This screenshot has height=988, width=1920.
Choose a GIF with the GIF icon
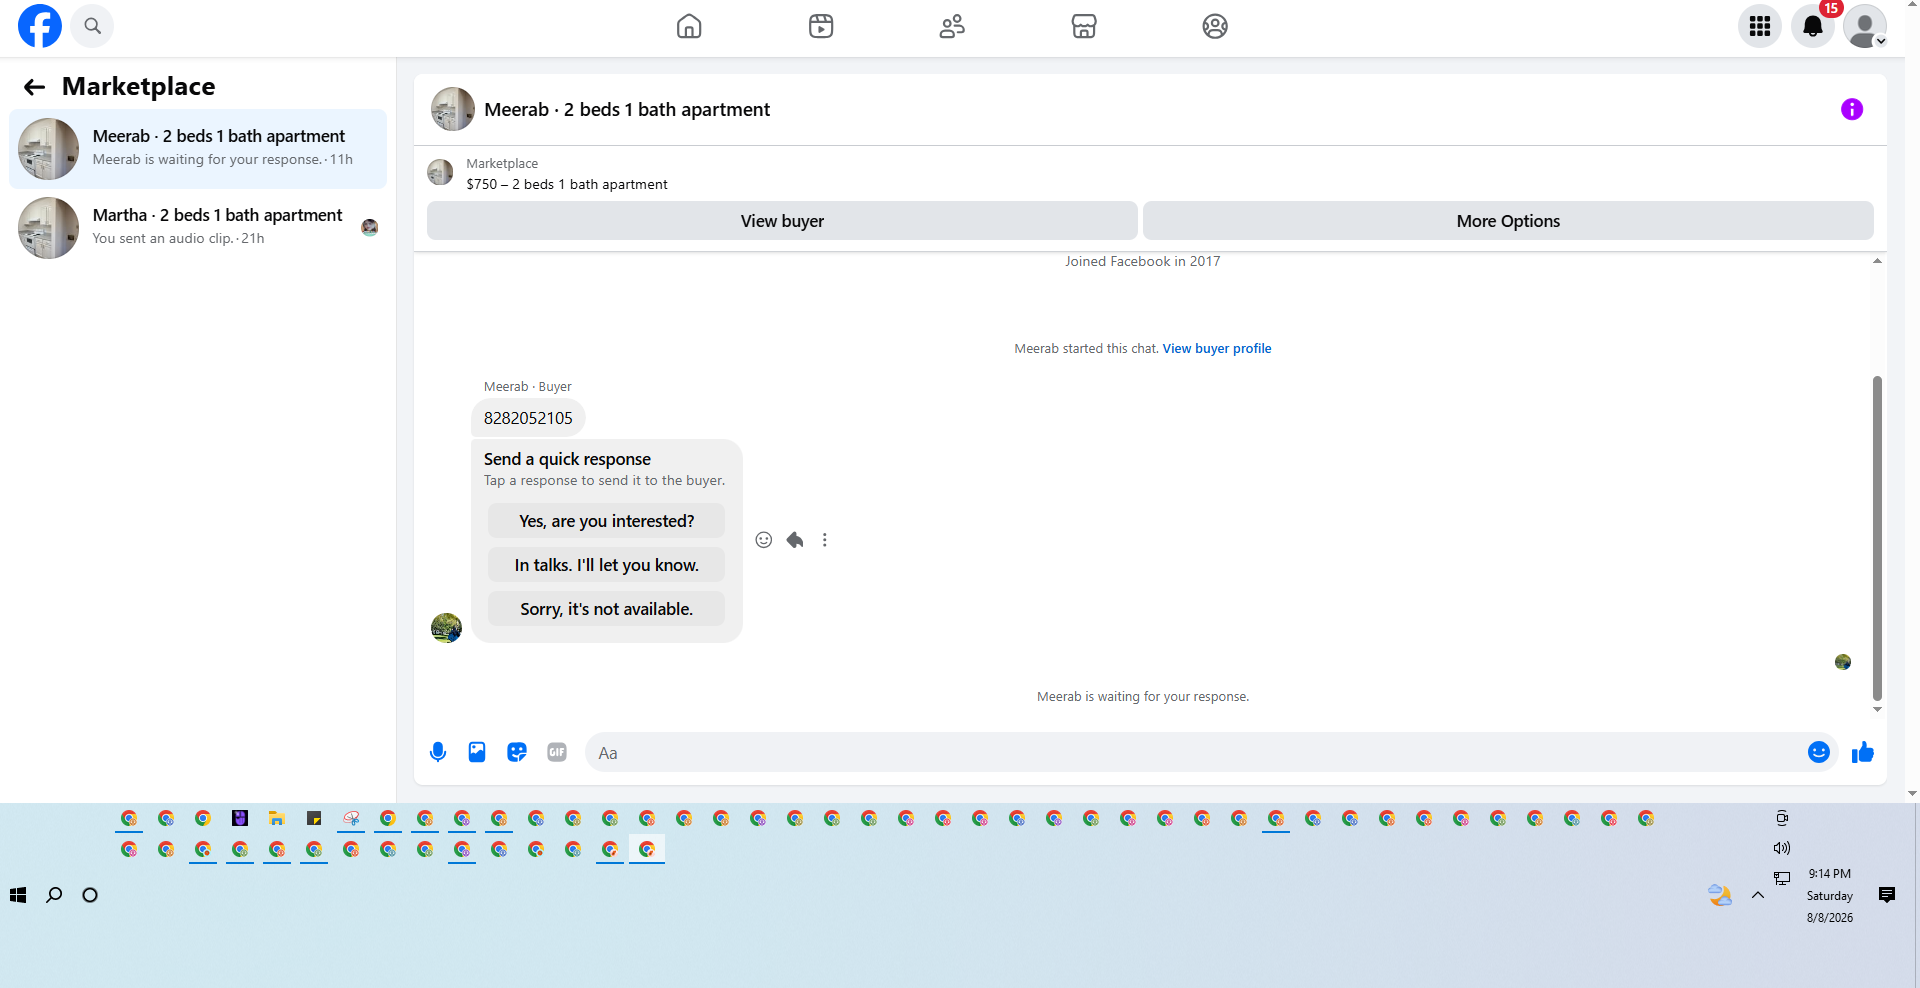[557, 752]
